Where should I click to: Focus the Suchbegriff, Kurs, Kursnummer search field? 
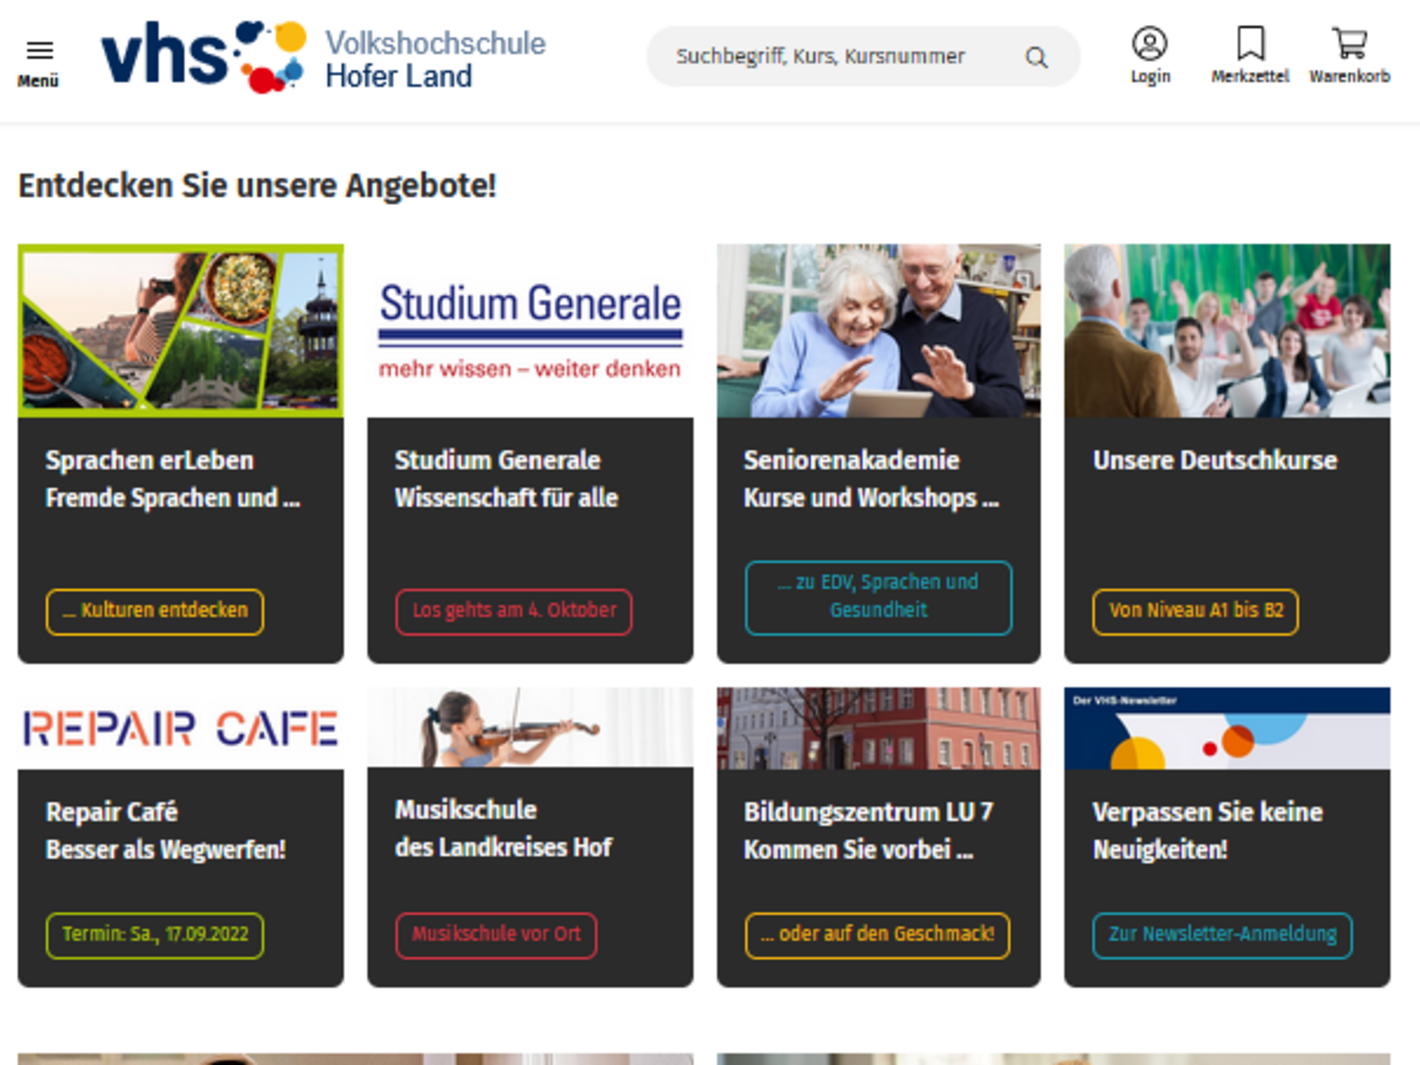point(863,56)
